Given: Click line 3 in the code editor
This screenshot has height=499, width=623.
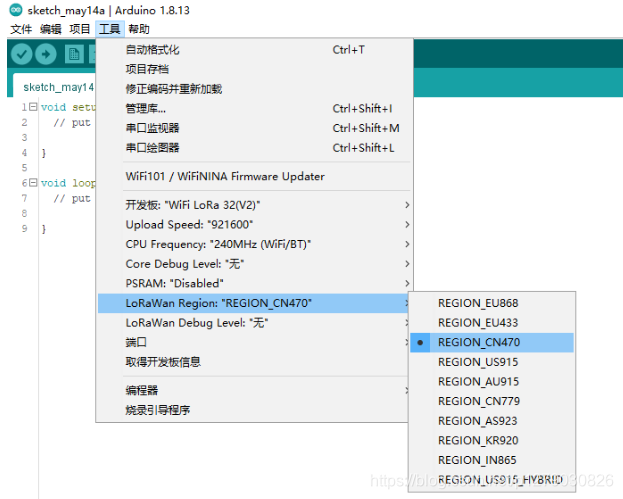Looking at the screenshot, I should (68, 137).
